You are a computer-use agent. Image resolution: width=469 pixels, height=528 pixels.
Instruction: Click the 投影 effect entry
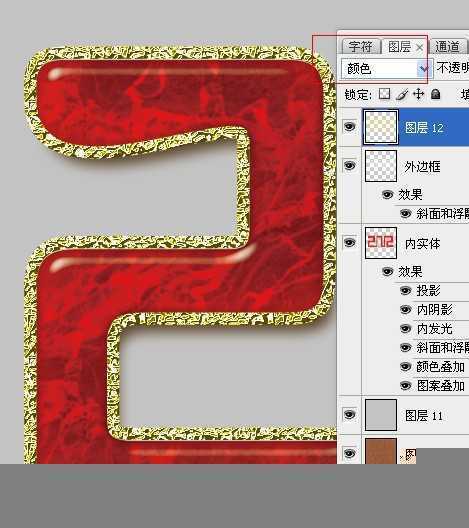(428, 290)
